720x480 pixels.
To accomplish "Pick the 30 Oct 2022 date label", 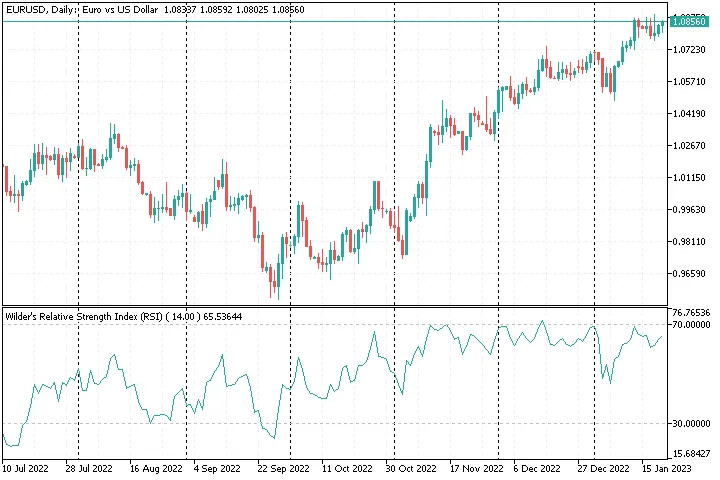I will coord(411,468).
